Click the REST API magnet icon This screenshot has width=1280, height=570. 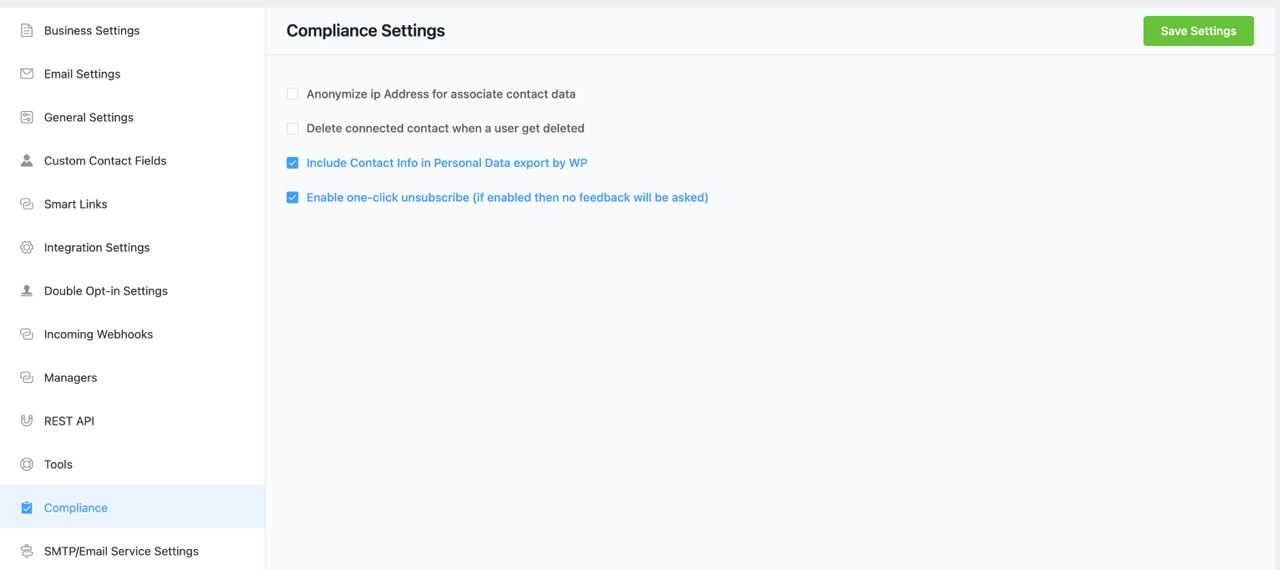[27, 421]
